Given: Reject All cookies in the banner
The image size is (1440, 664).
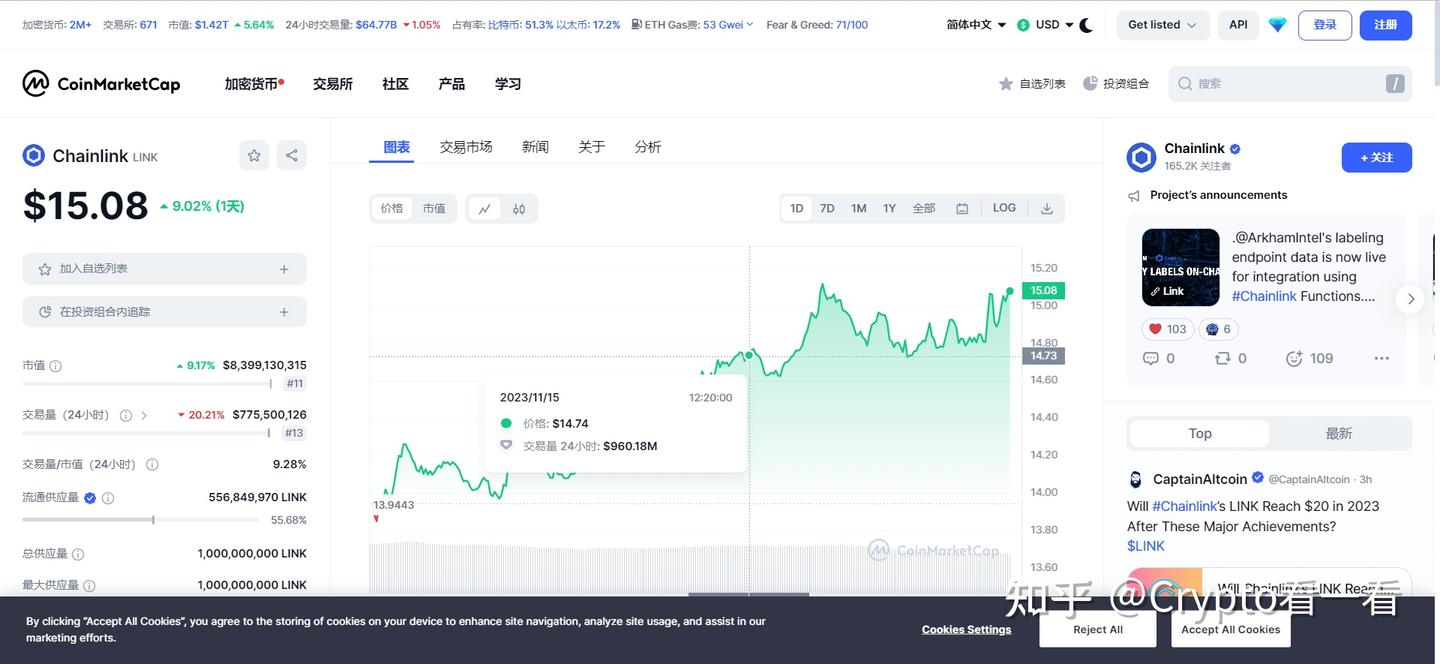Looking at the screenshot, I should [1097, 629].
